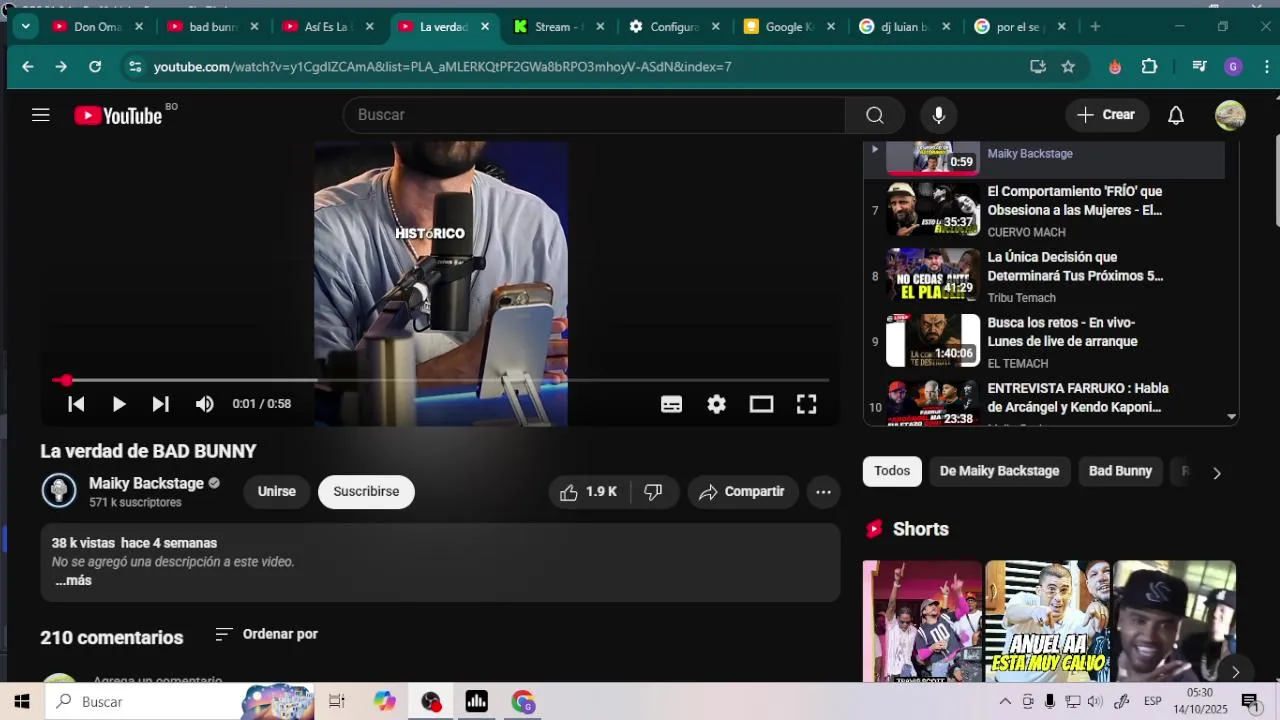Focus the YouTube Buscar search field
This screenshot has width=1280, height=720.
(594, 115)
